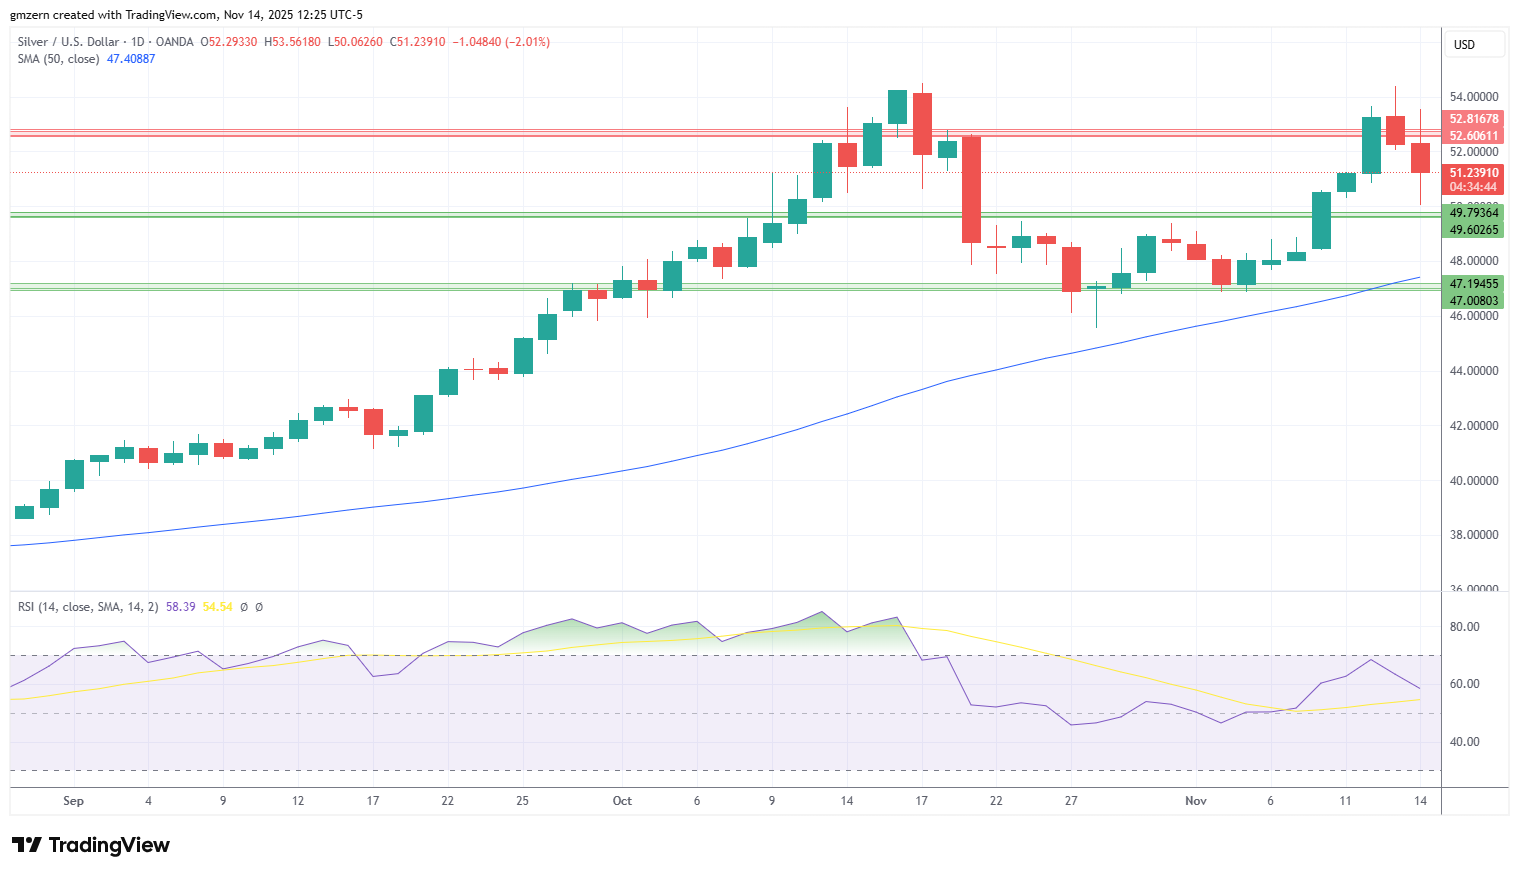The width and height of the screenshot is (1519, 875).
Task: Click the Nov label on the time axis
Action: pyautogui.click(x=1196, y=801)
